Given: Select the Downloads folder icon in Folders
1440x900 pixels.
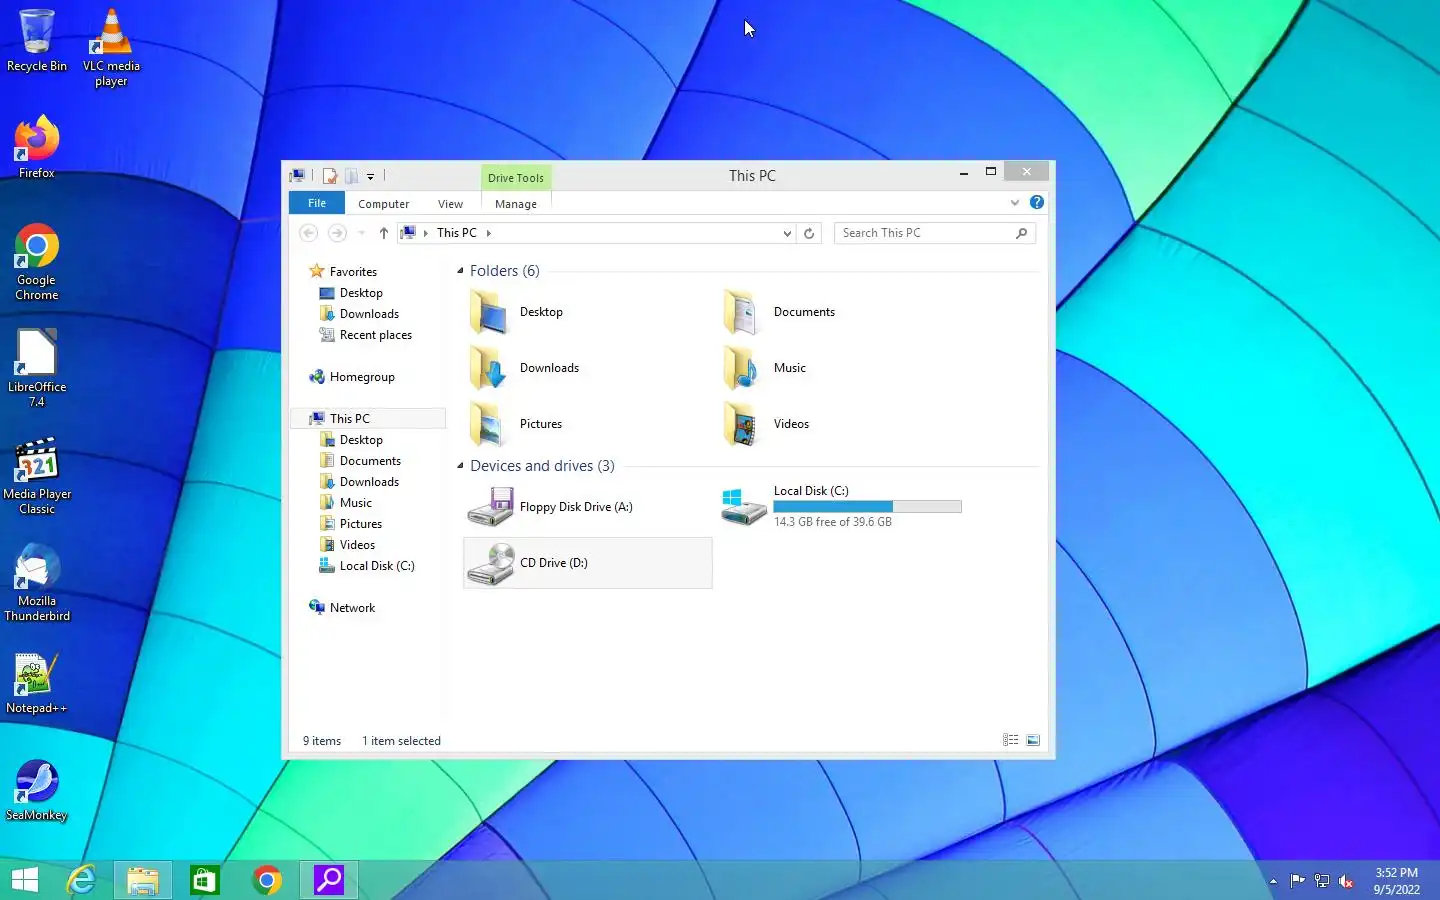Looking at the screenshot, I should (489, 368).
